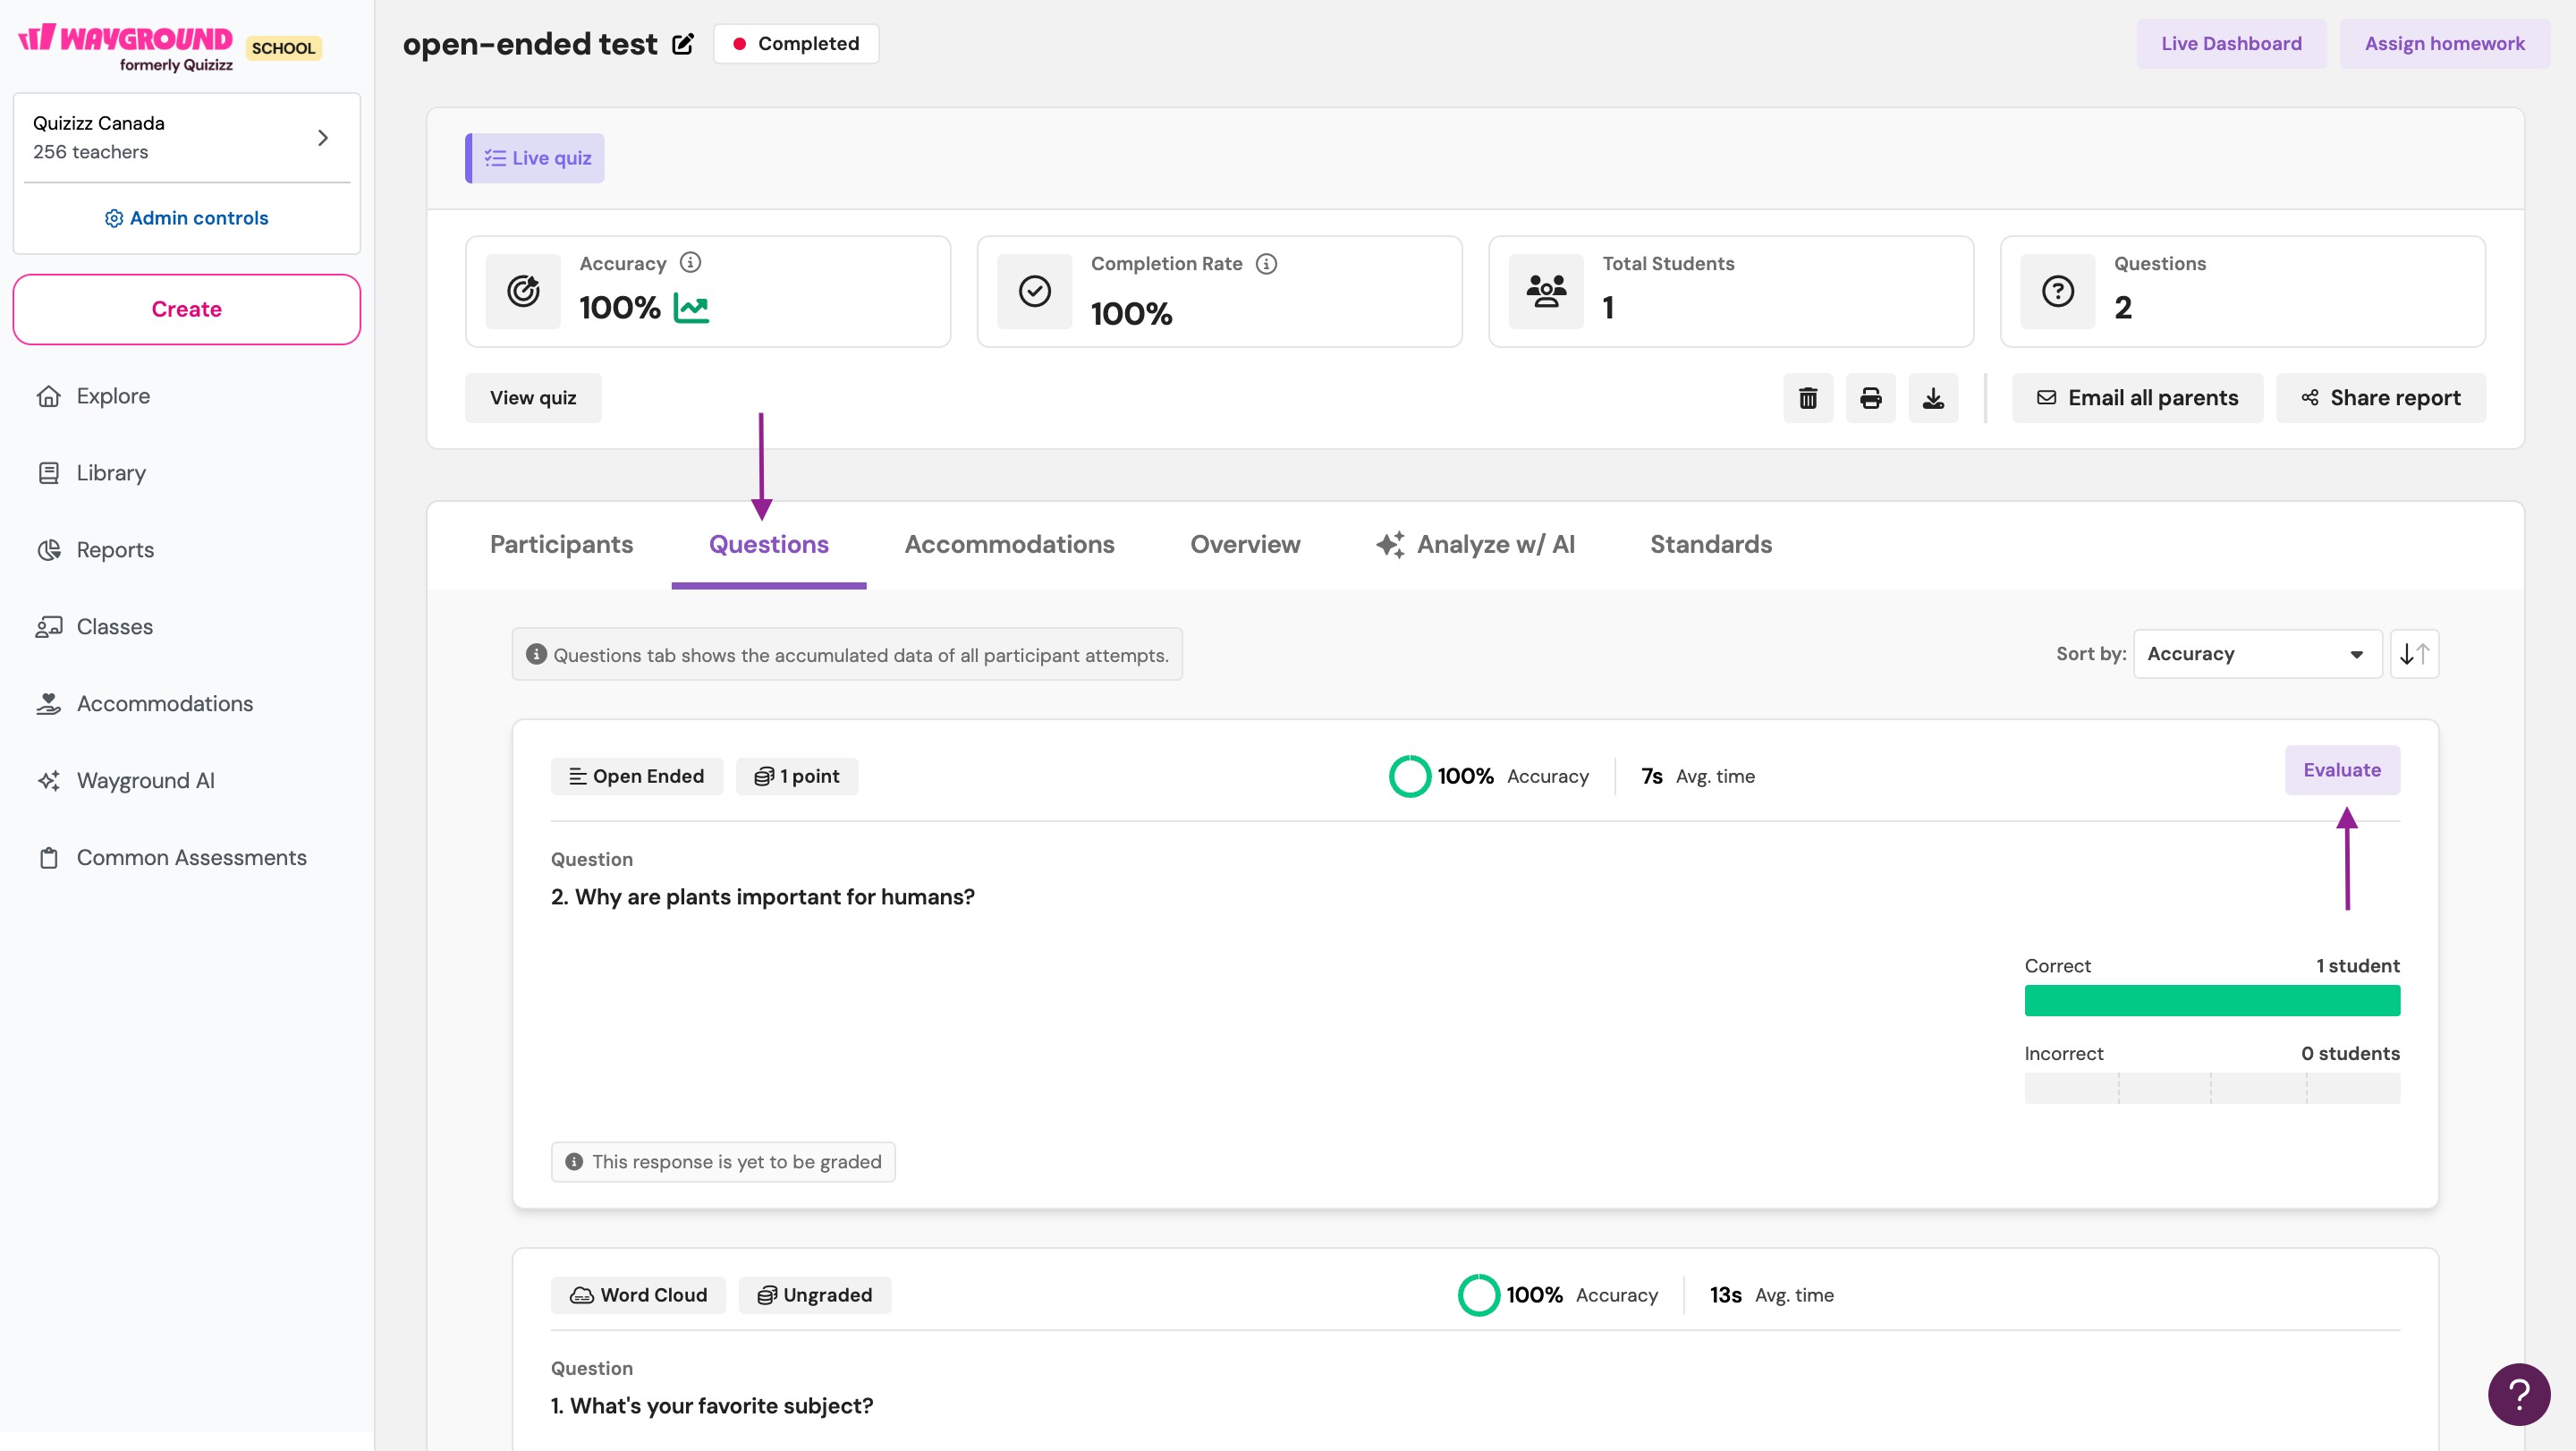
Task: Print the report using printer icon
Action: click(x=1871, y=398)
